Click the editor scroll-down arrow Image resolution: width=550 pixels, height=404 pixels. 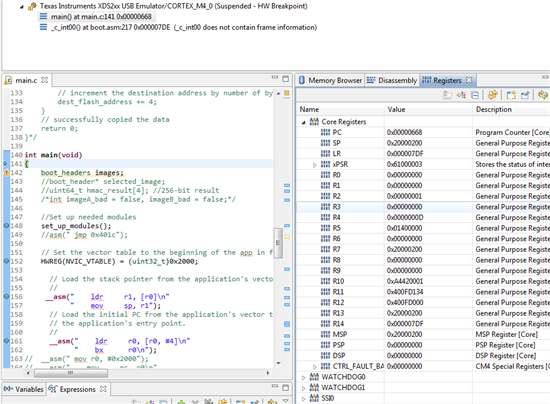(279, 363)
